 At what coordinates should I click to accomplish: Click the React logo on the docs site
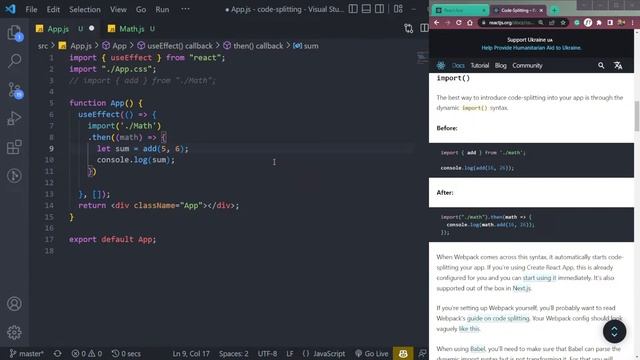tap(441, 65)
